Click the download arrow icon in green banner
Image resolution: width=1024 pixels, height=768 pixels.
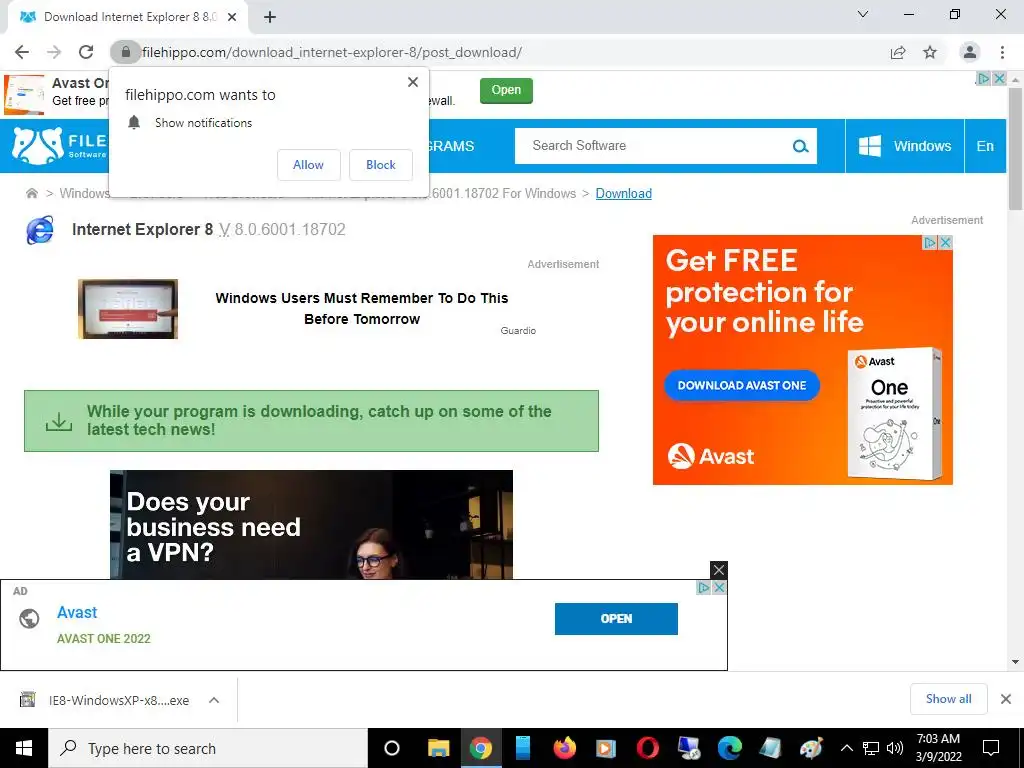tap(59, 421)
